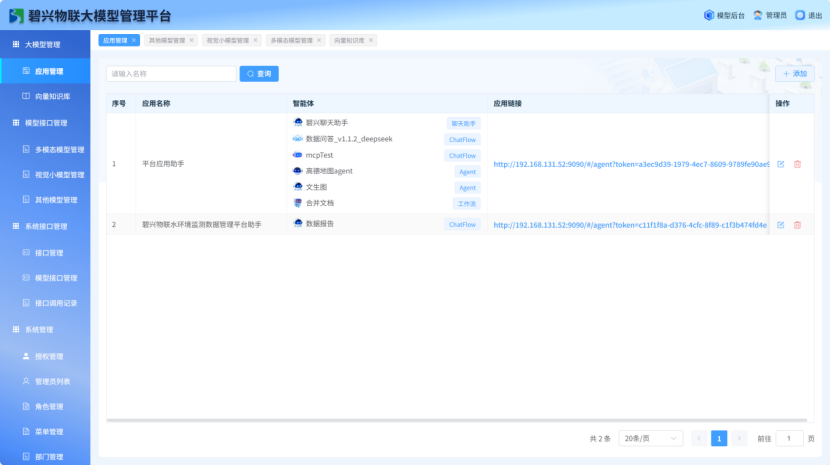This screenshot has width=830, height=466.
Task: Open 部门管理 in the sidebar
Action: 45,456
